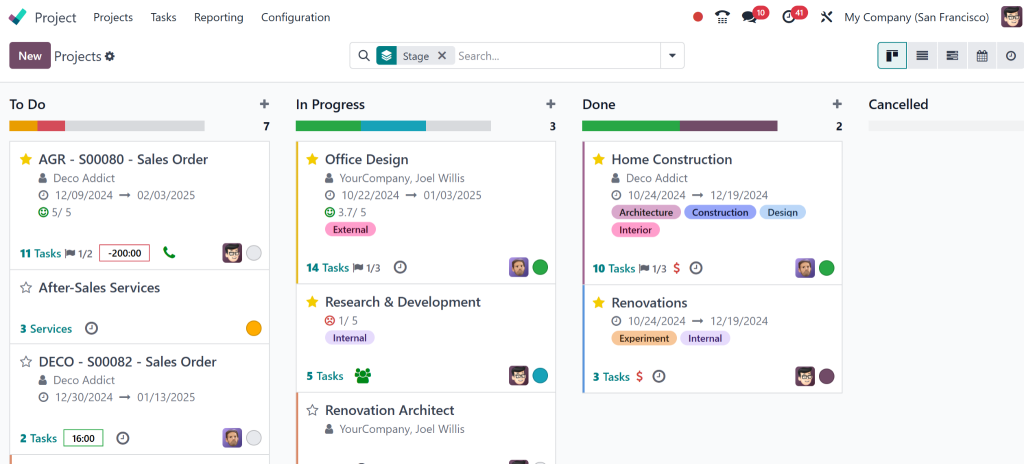Image resolution: width=1024 pixels, height=464 pixels.
Task: Open the grey status dropdown on DECO - S00082
Action: (x=254, y=438)
